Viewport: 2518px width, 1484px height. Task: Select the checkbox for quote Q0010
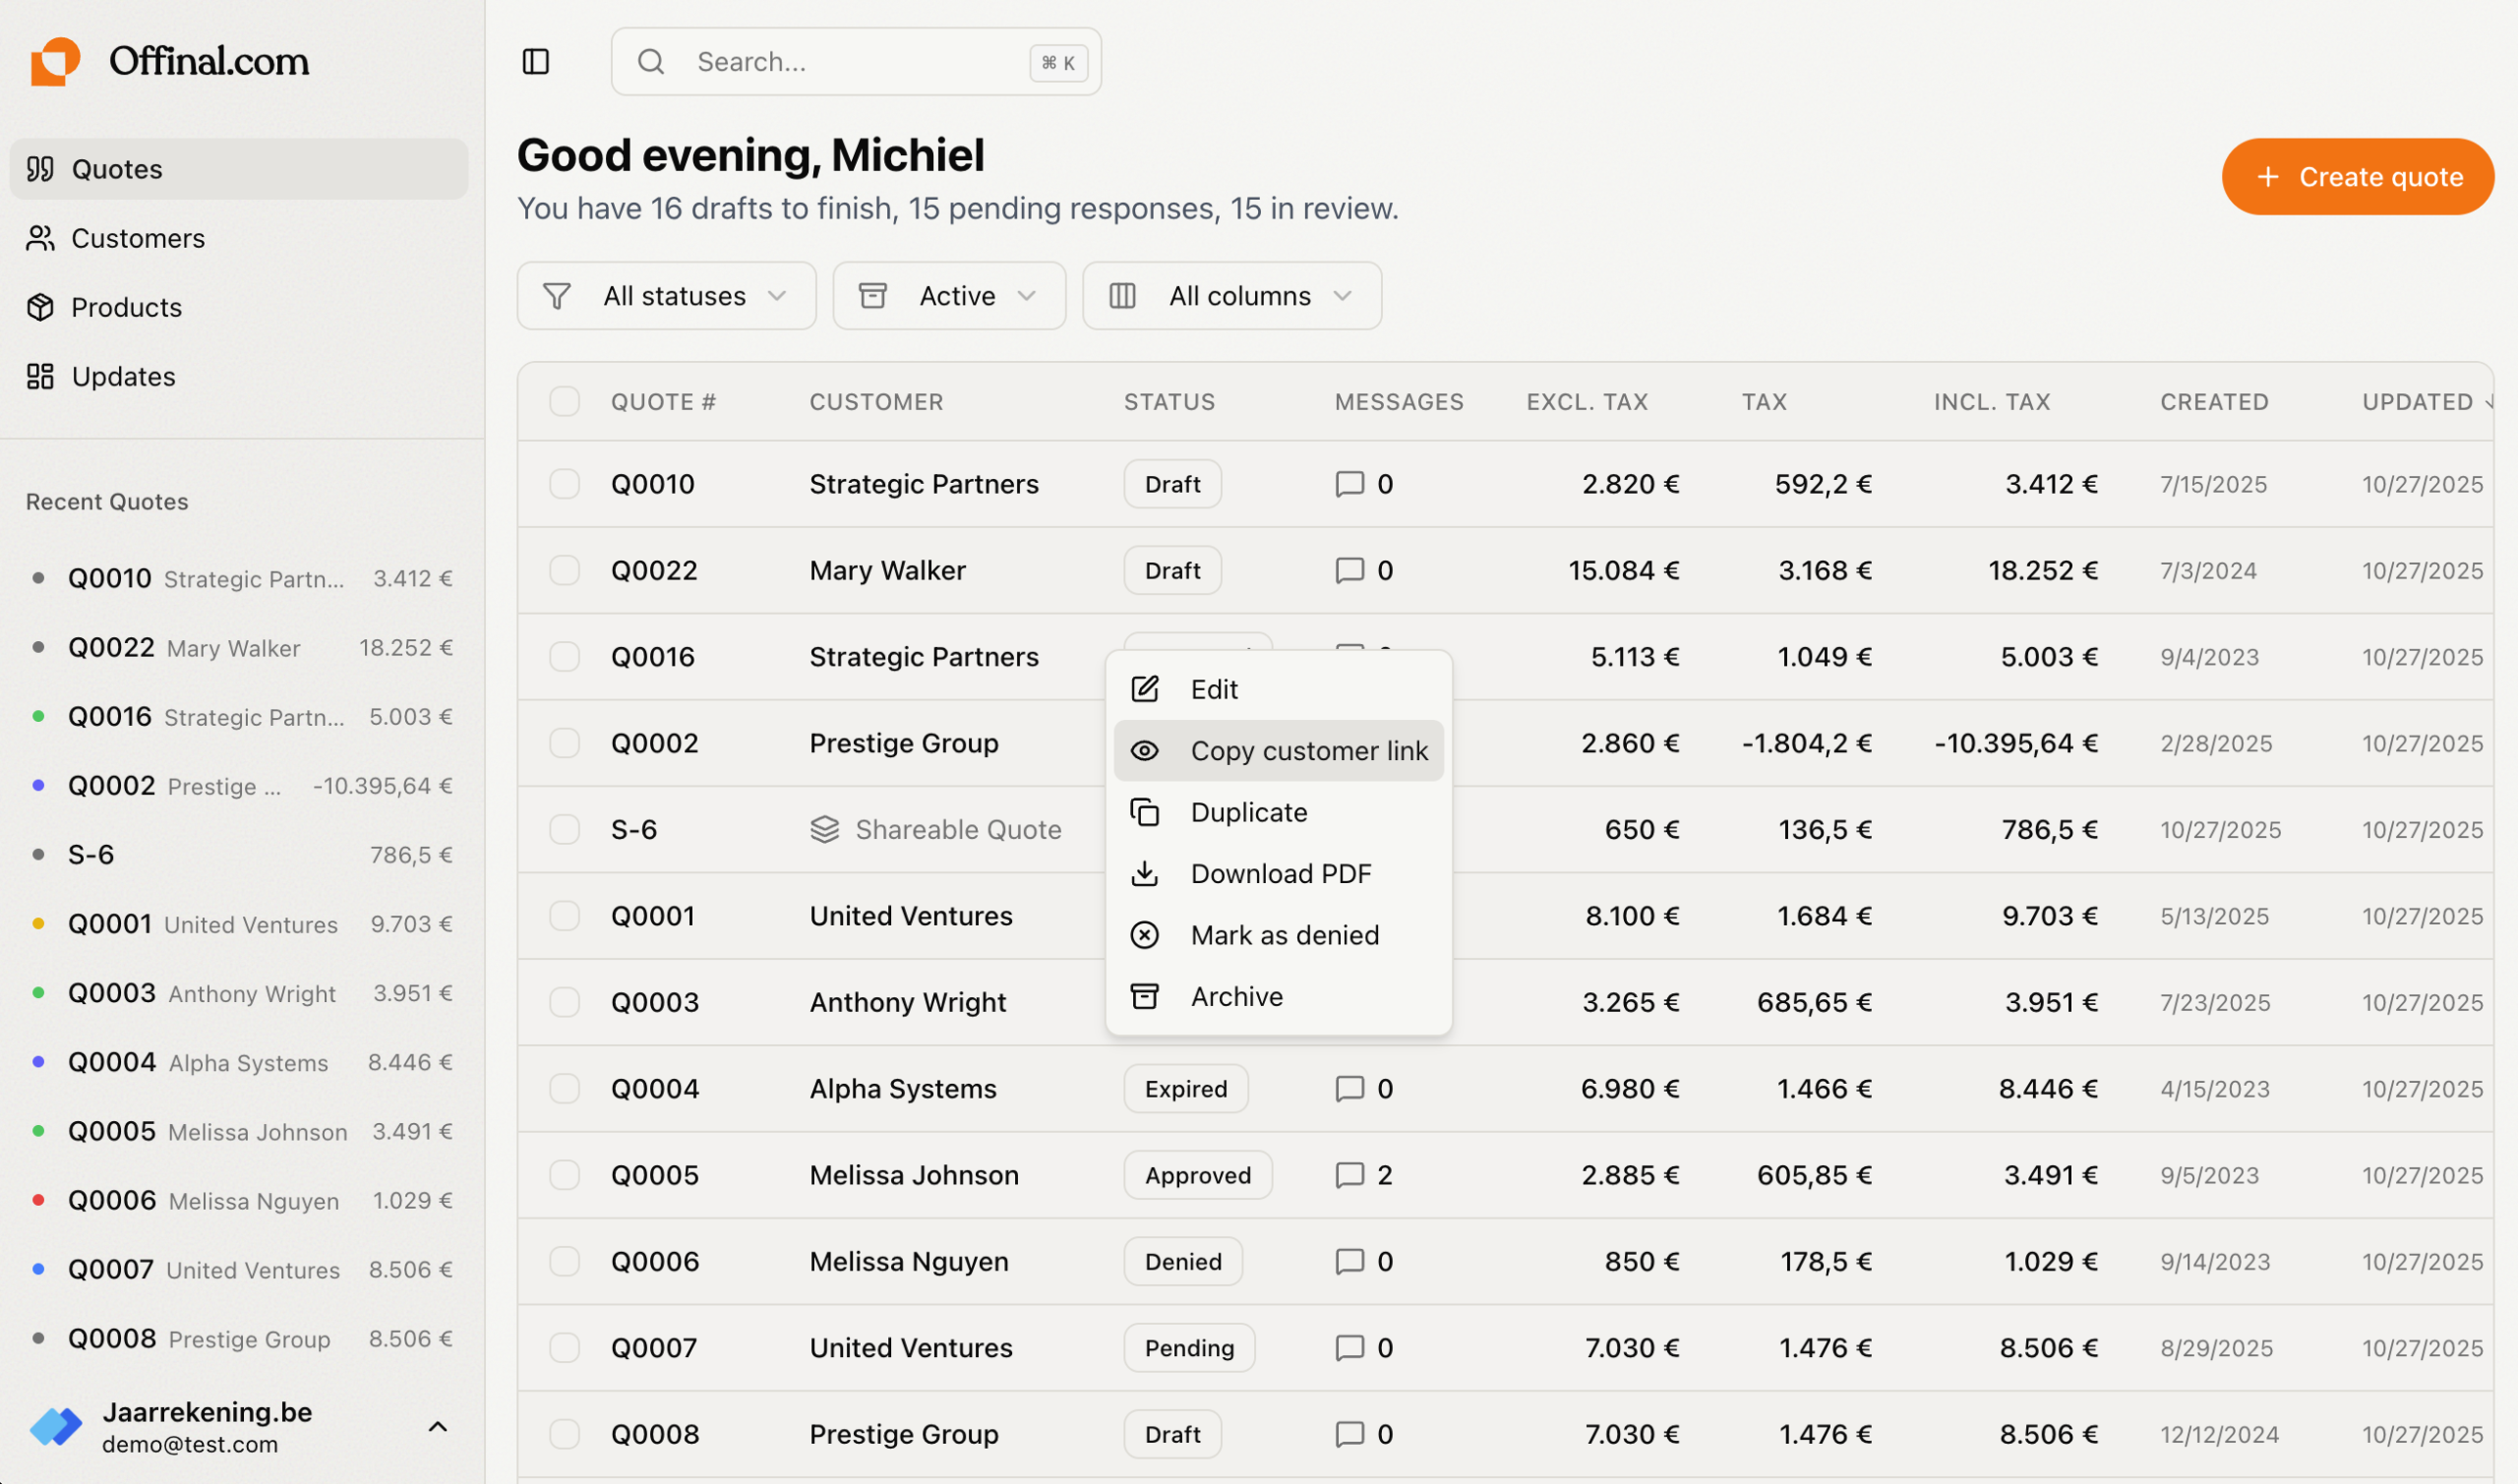pos(564,484)
